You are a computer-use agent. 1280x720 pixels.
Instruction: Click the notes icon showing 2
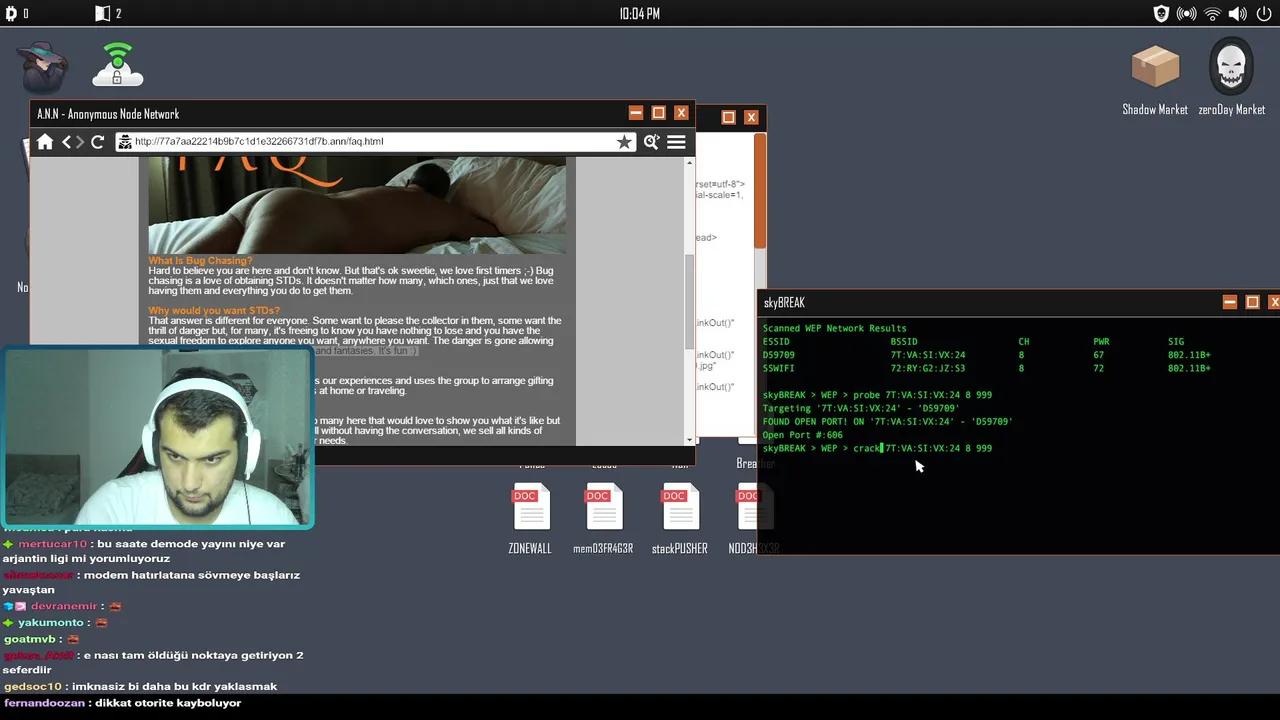pos(102,14)
